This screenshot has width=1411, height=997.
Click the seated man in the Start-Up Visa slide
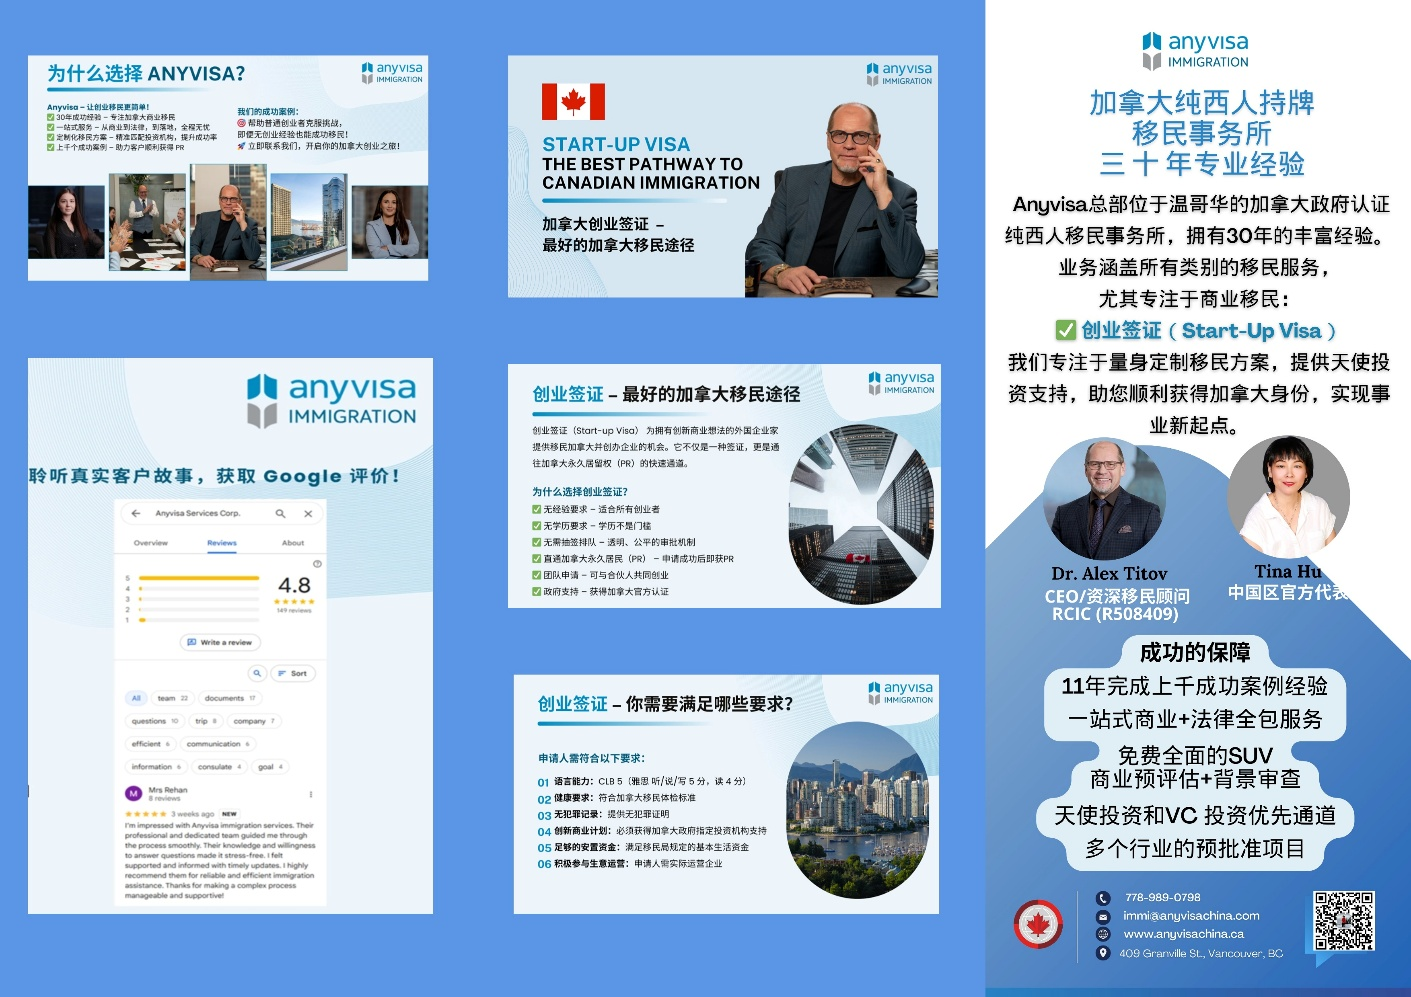coord(840,200)
